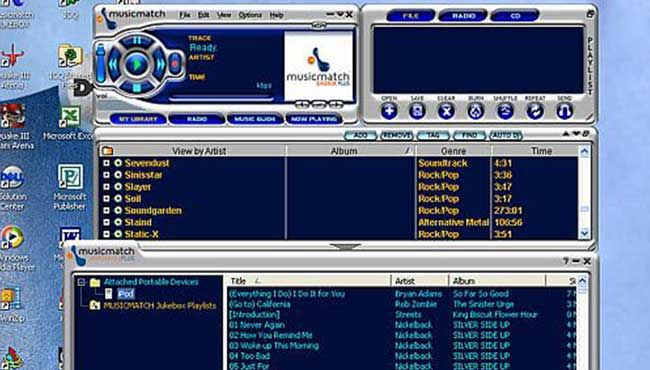
Task: Open playlist using the Open icon
Action: [x=389, y=111]
